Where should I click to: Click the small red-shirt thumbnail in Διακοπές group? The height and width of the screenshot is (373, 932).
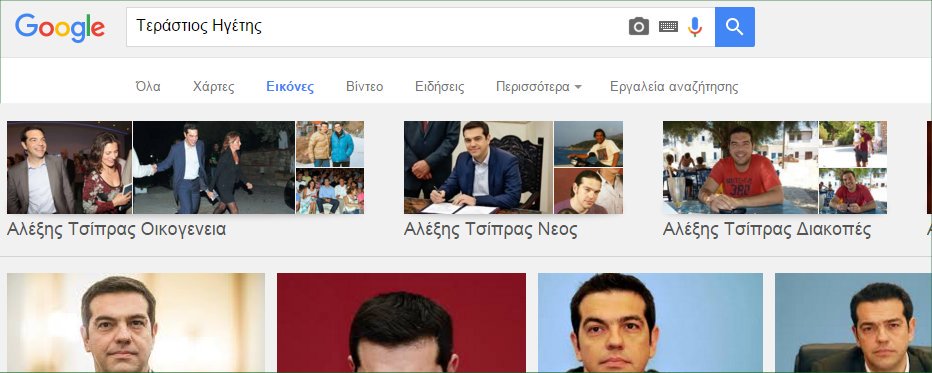click(853, 191)
